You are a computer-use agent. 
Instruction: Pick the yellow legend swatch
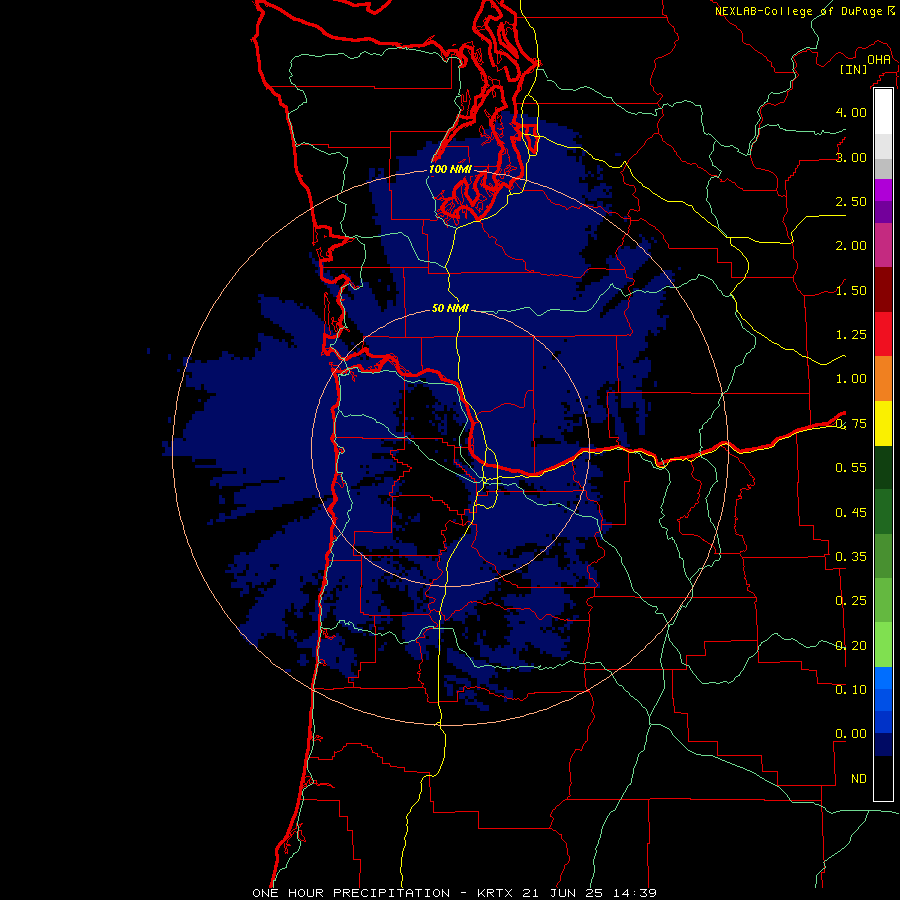click(883, 424)
